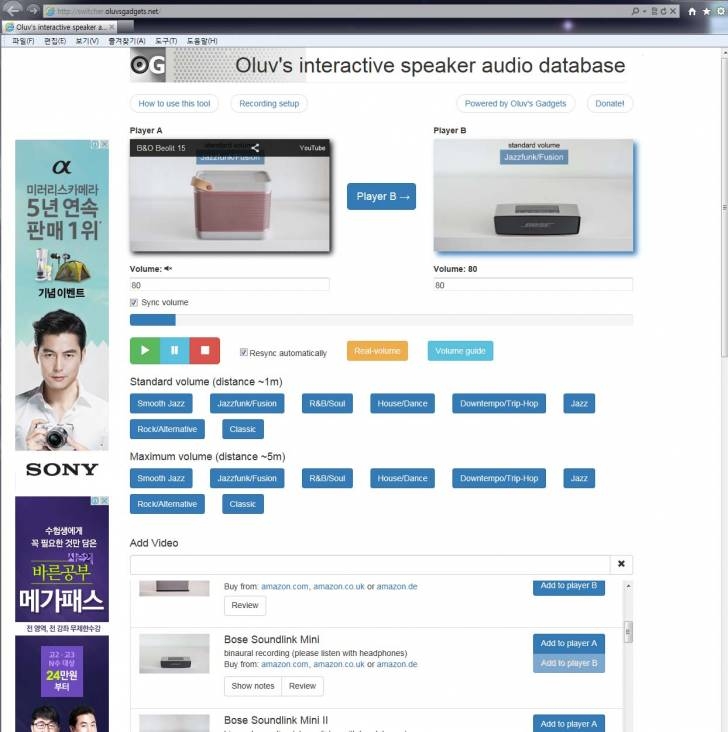Click the info icon on the Sony ad
This screenshot has height=732, width=728.
(95, 144)
